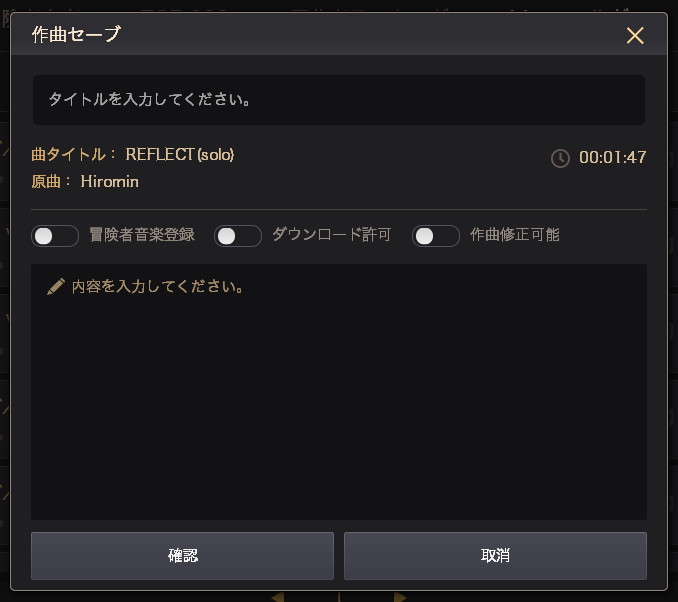Click the clock icon beside the duration

click(x=561, y=158)
